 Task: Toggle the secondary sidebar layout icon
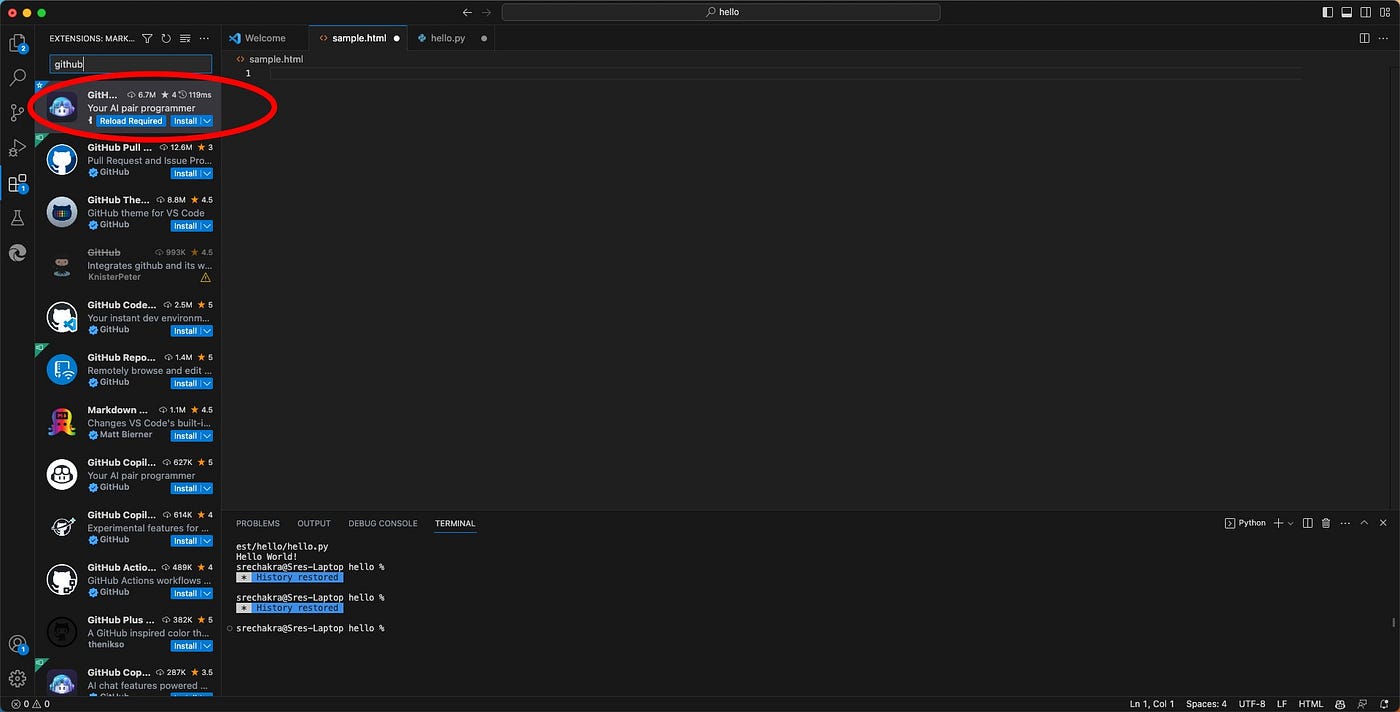tap(1366, 12)
